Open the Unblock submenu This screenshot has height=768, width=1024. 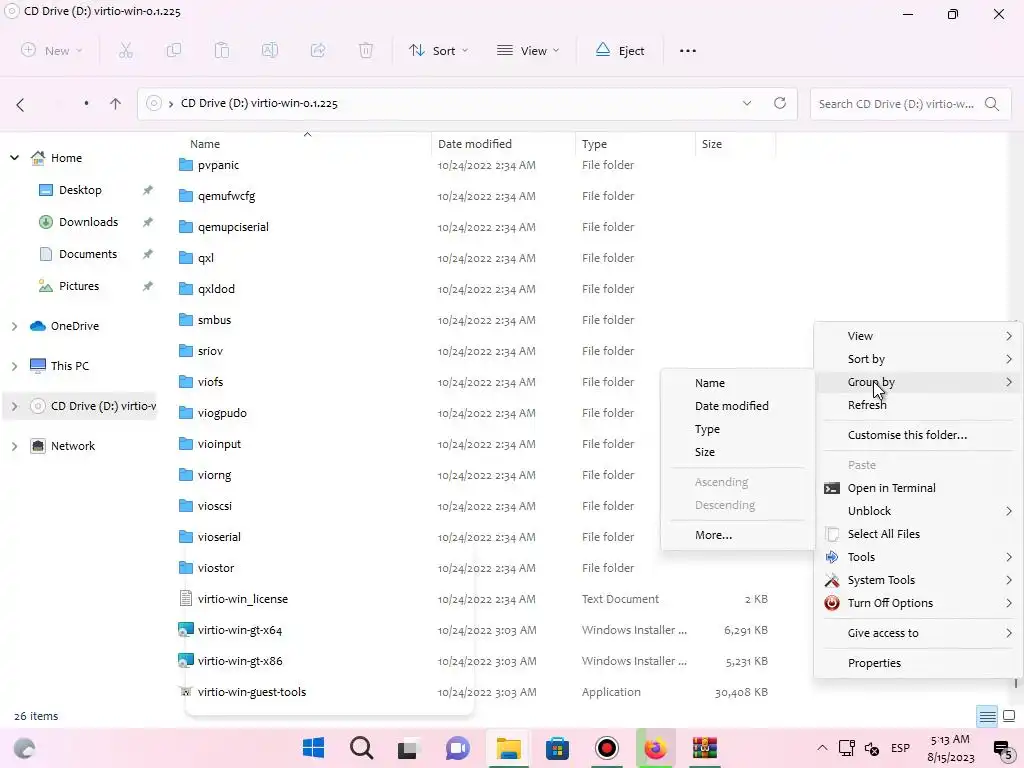(918, 511)
